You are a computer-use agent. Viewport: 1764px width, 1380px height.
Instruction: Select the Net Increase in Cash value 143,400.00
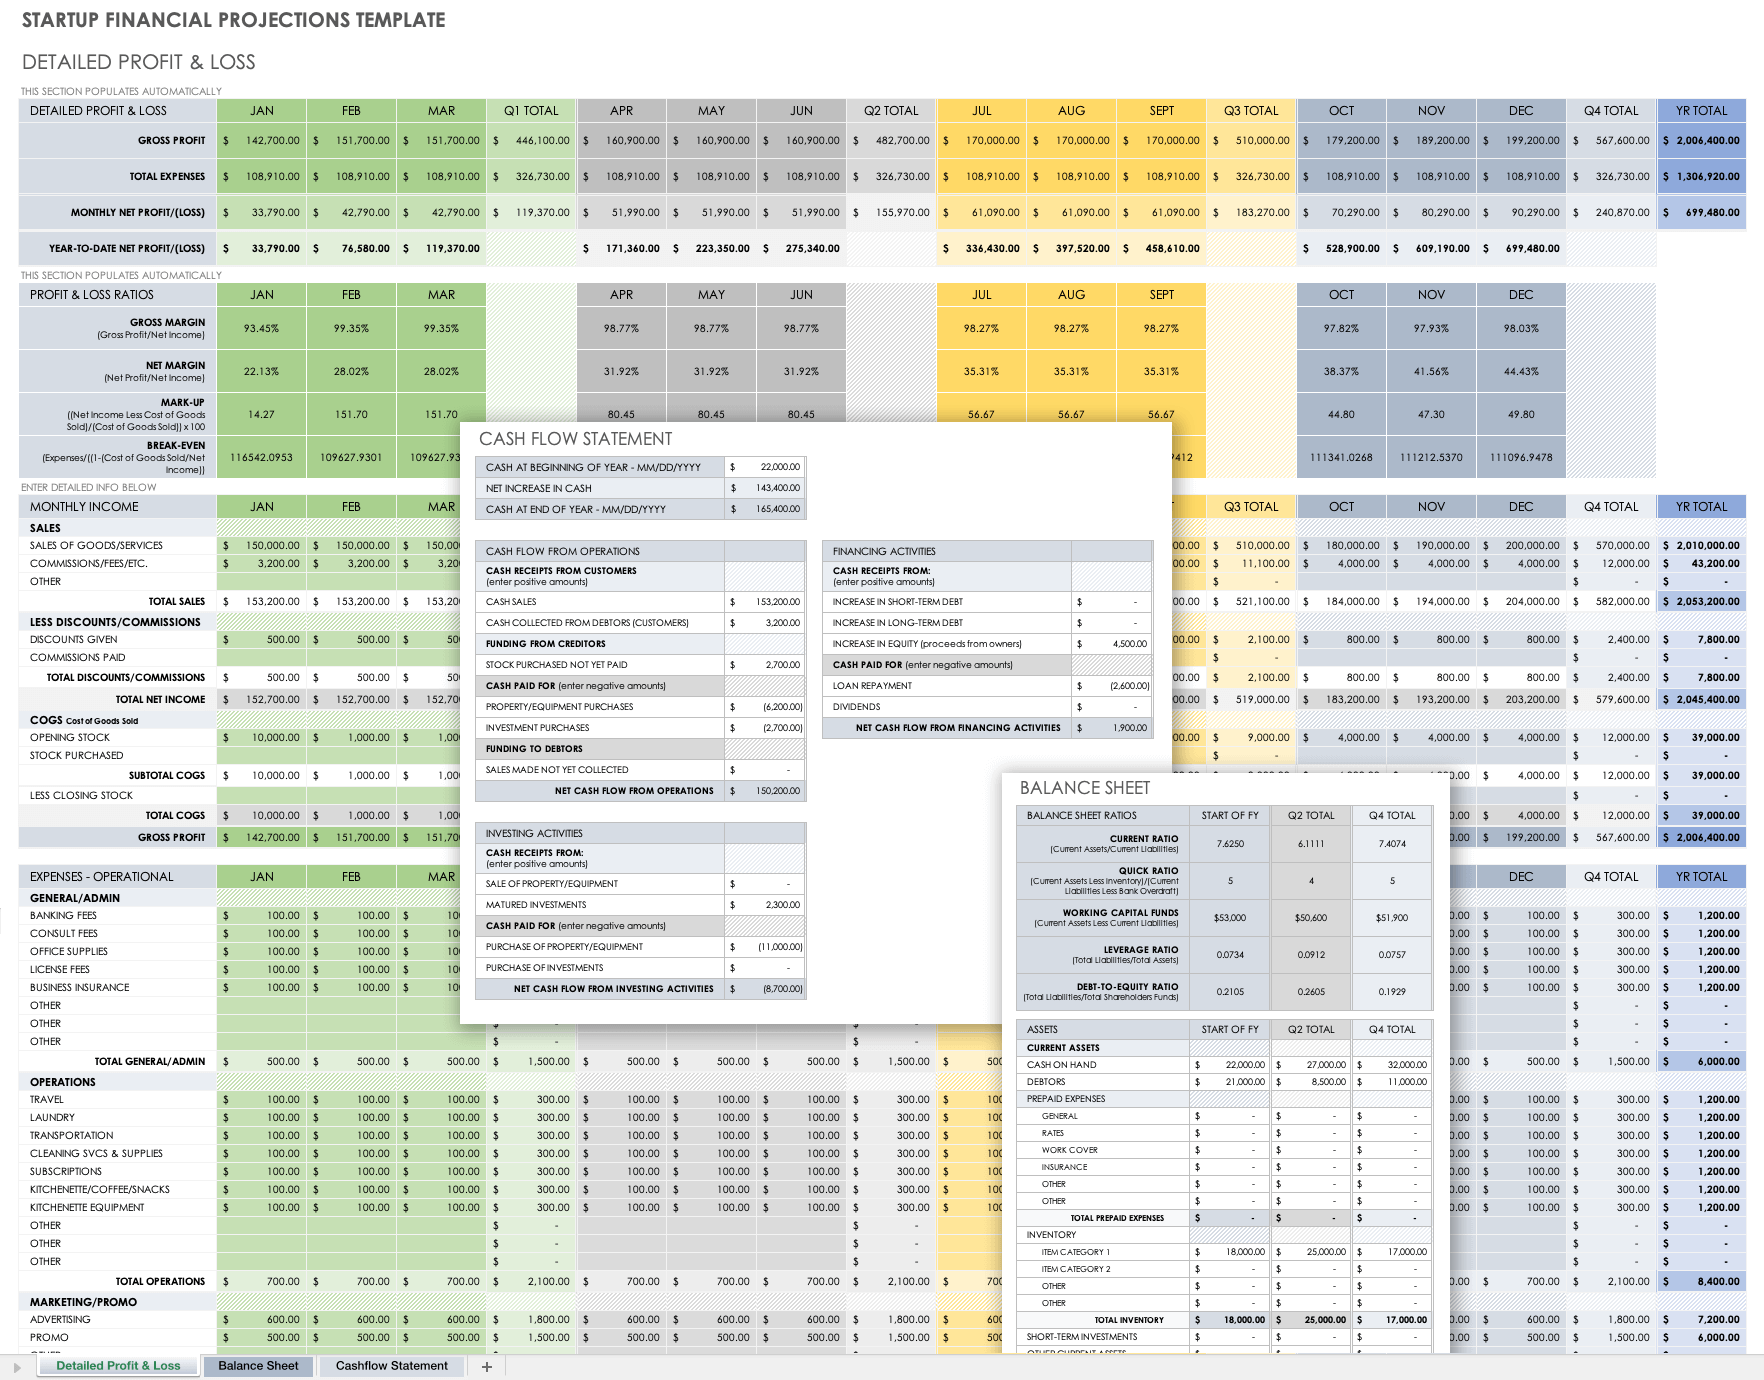(x=765, y=488)
